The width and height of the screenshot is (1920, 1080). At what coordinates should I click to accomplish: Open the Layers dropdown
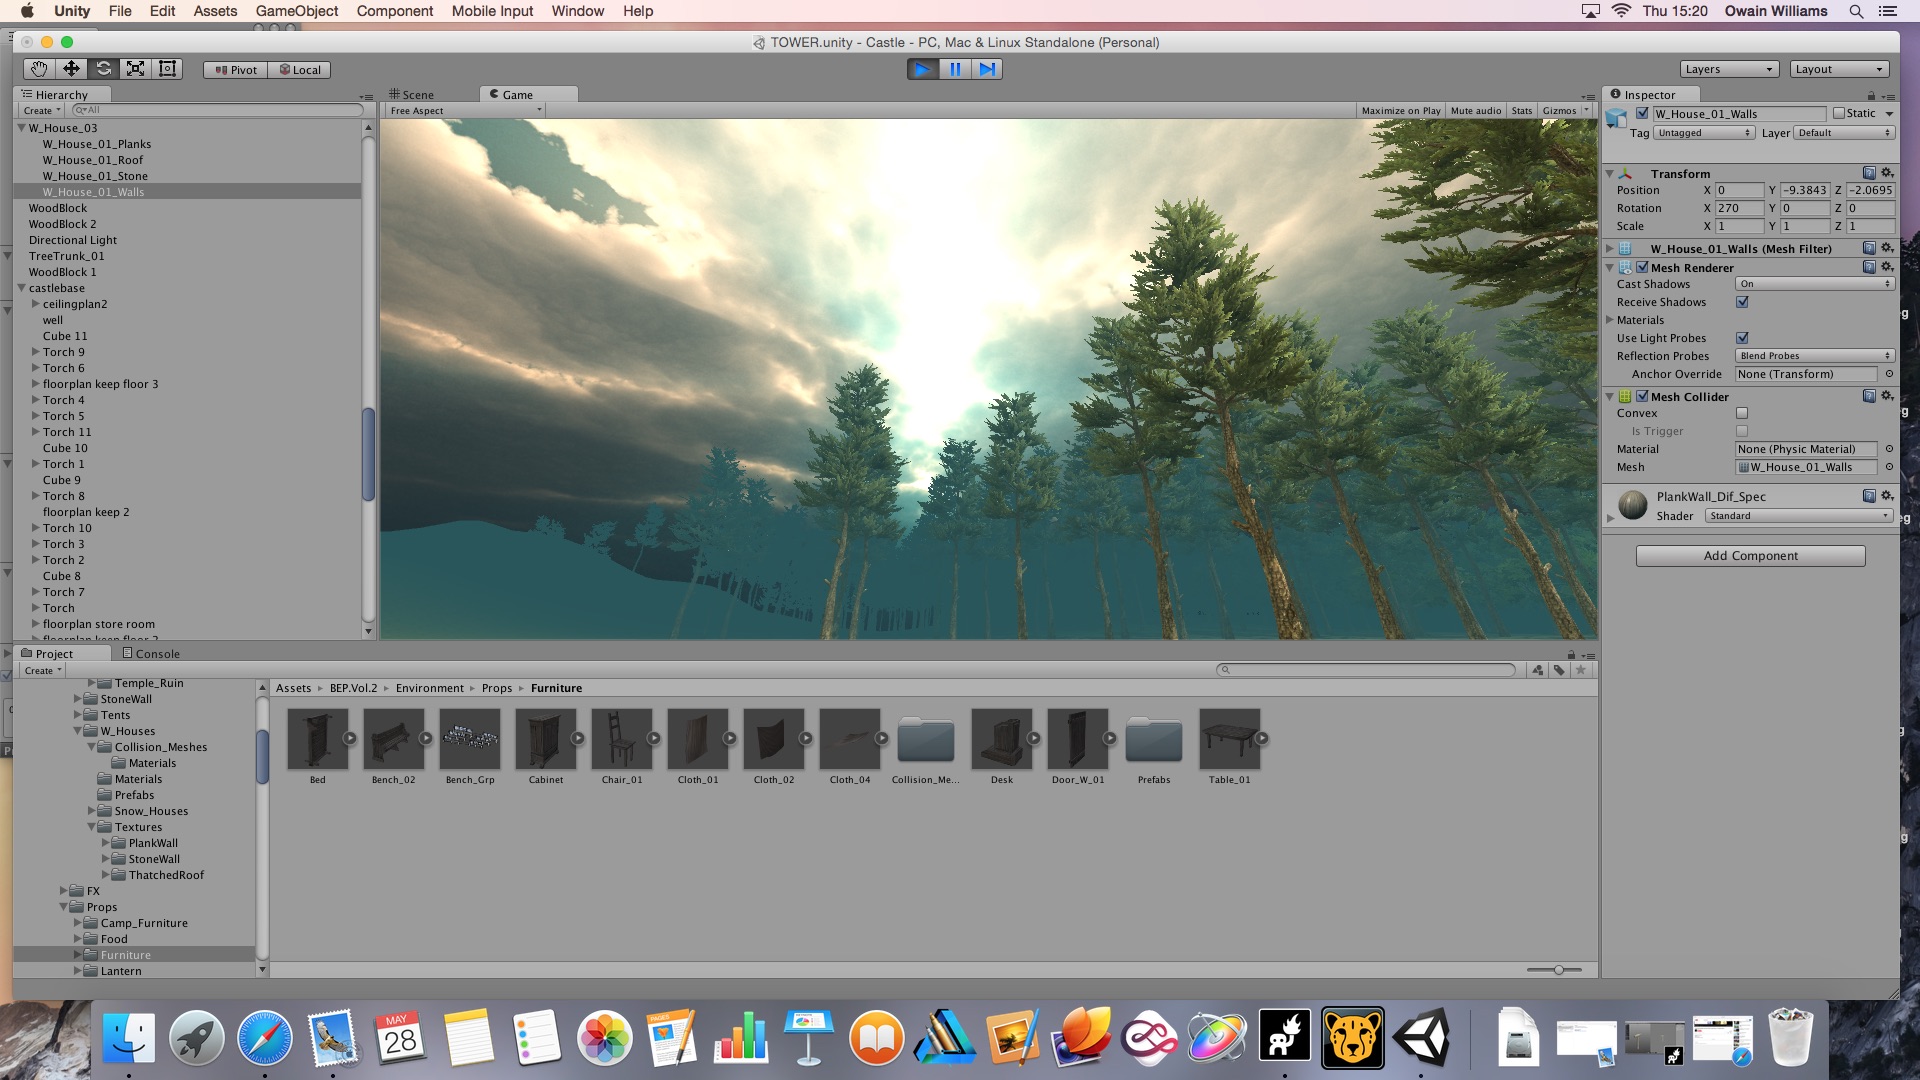(1729, 69)
